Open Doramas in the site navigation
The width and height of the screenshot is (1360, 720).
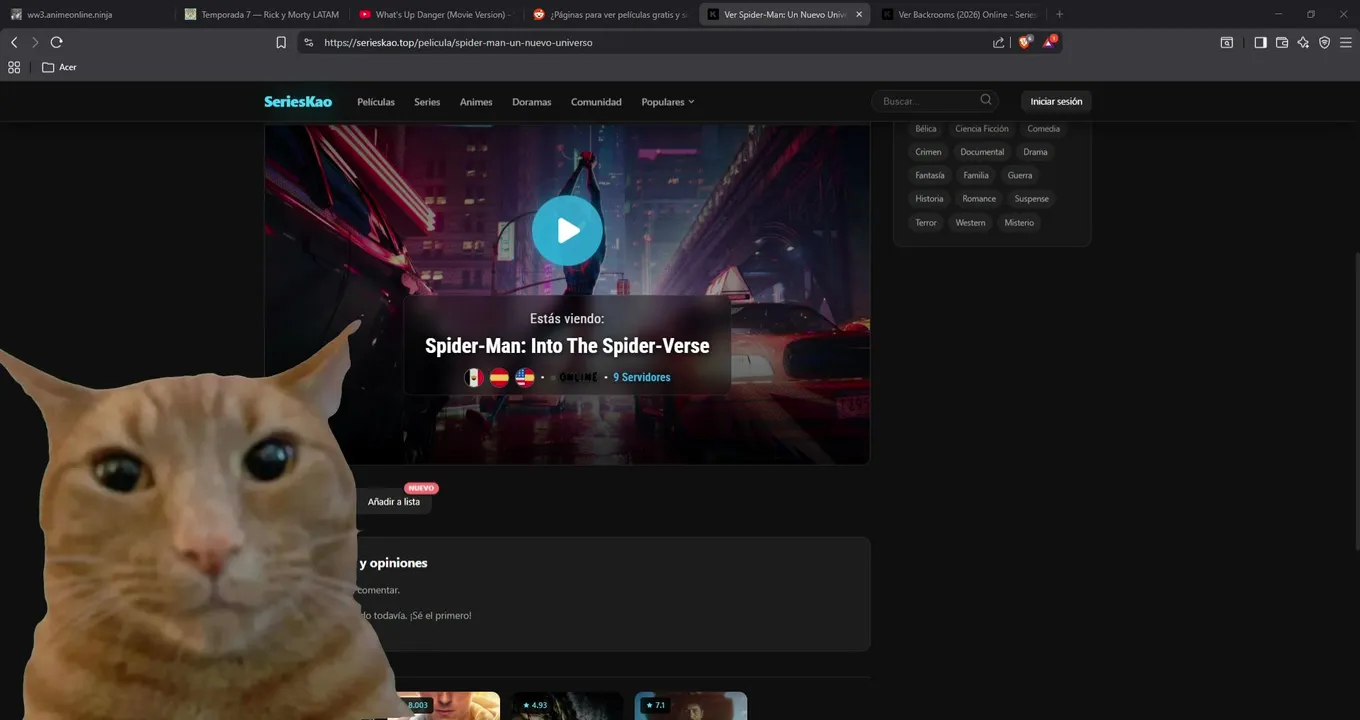click(532, 102)
